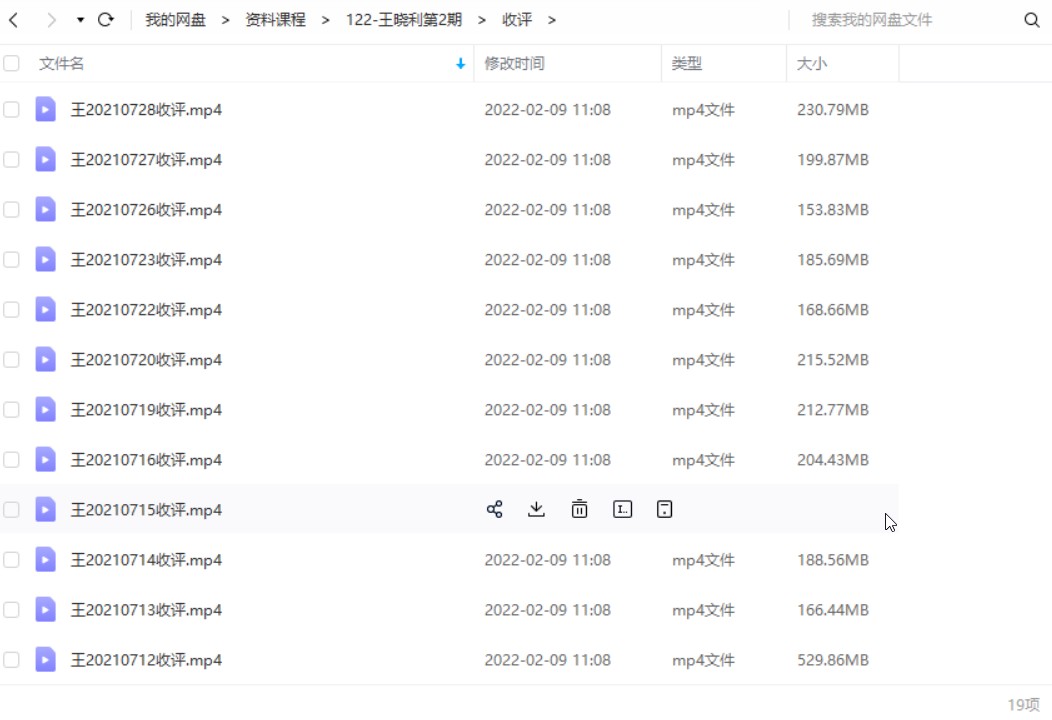The image size is (1052, 720).
Task: Select the checkbox for 王20210712收评.mp4
Action: click(x=11, y=660)
